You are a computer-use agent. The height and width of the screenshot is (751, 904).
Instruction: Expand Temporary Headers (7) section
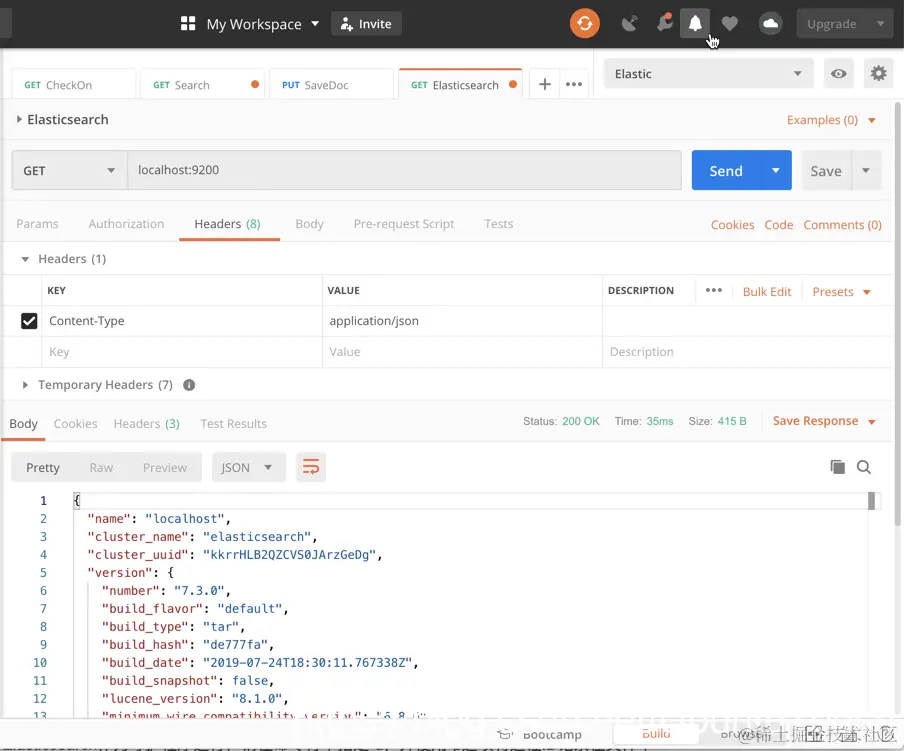(x=25, y=385)
